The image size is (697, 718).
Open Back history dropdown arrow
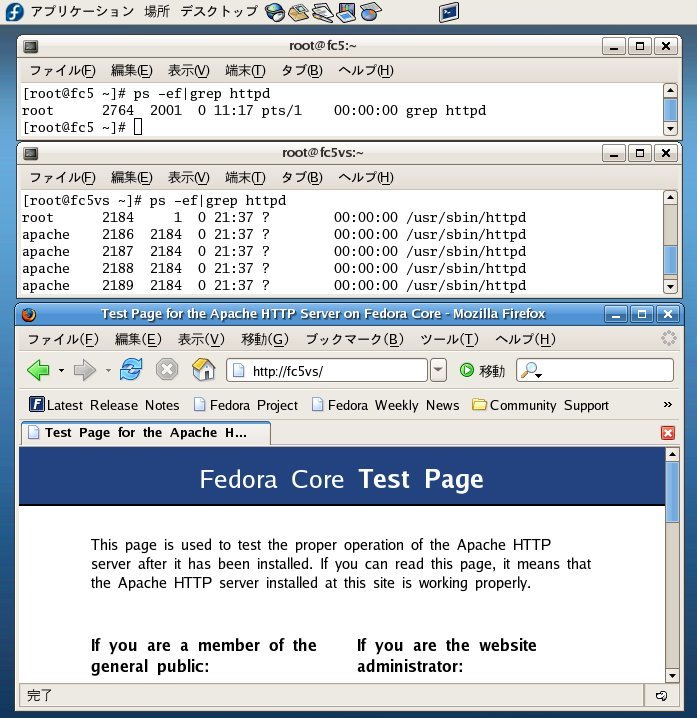point(61,370)
